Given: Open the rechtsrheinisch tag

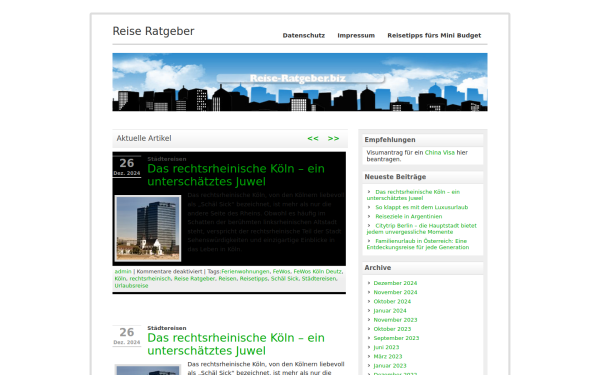Looking at the screenshot, I should pos(150,279).
